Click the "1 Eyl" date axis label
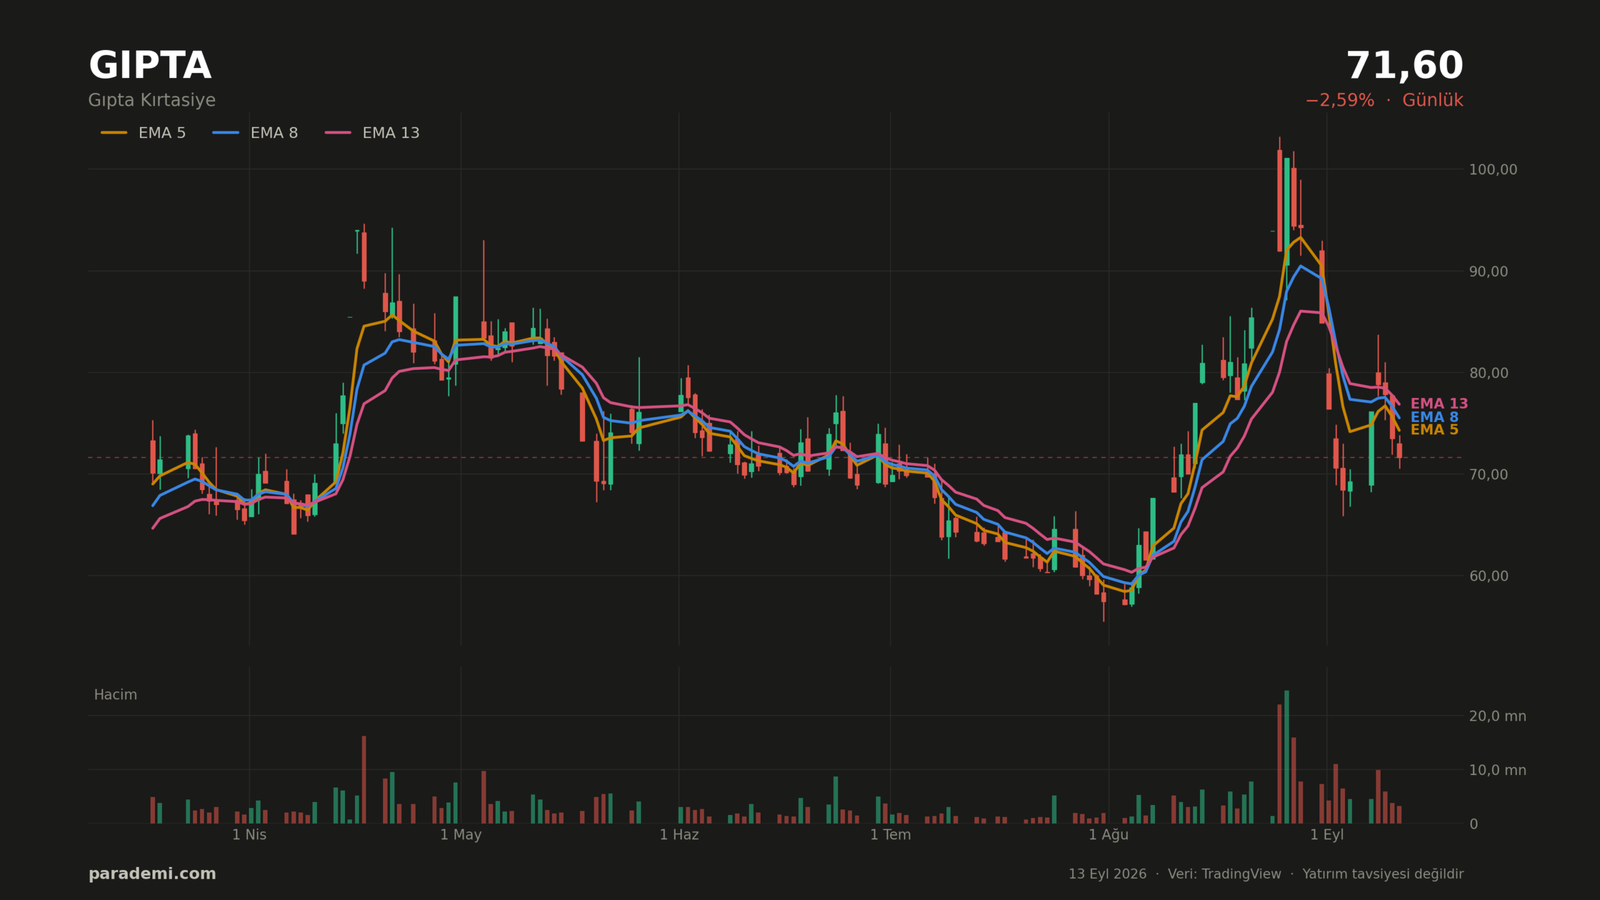Viewport: 1600px width, 900px height. (x=1327, y=835)
